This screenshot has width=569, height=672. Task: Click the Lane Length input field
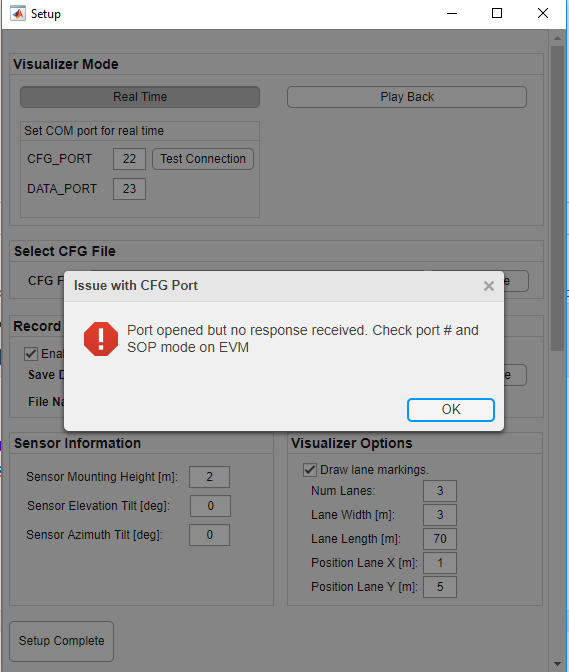pyautogui.click(x=440, y=539)
